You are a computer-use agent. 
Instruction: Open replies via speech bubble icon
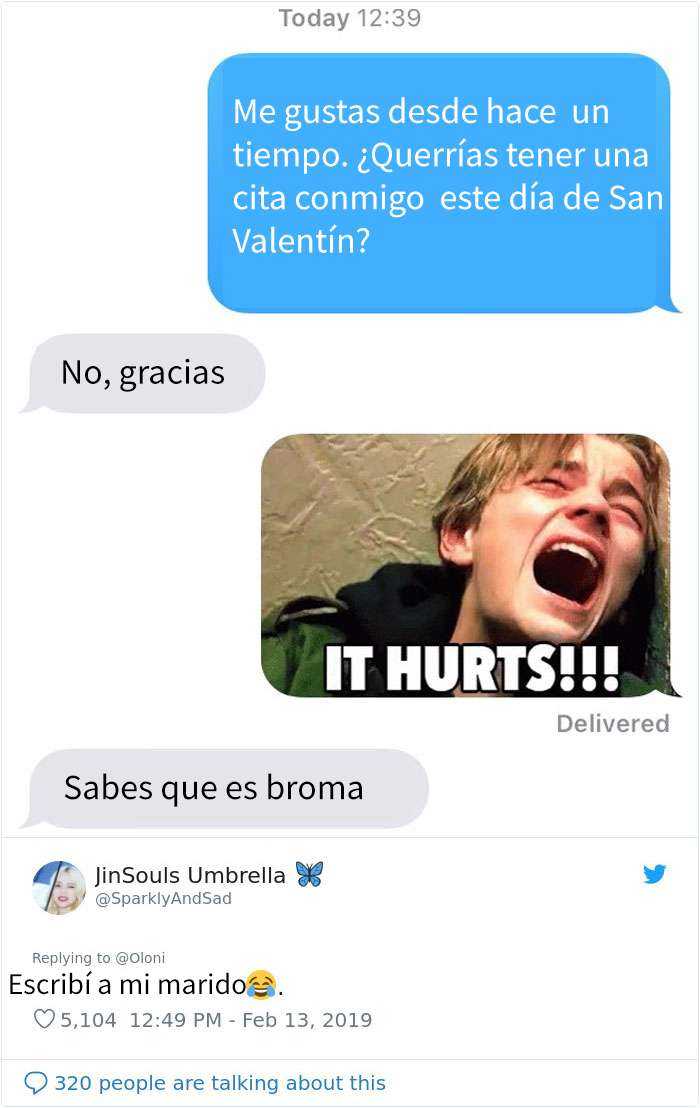(35, 1083)
